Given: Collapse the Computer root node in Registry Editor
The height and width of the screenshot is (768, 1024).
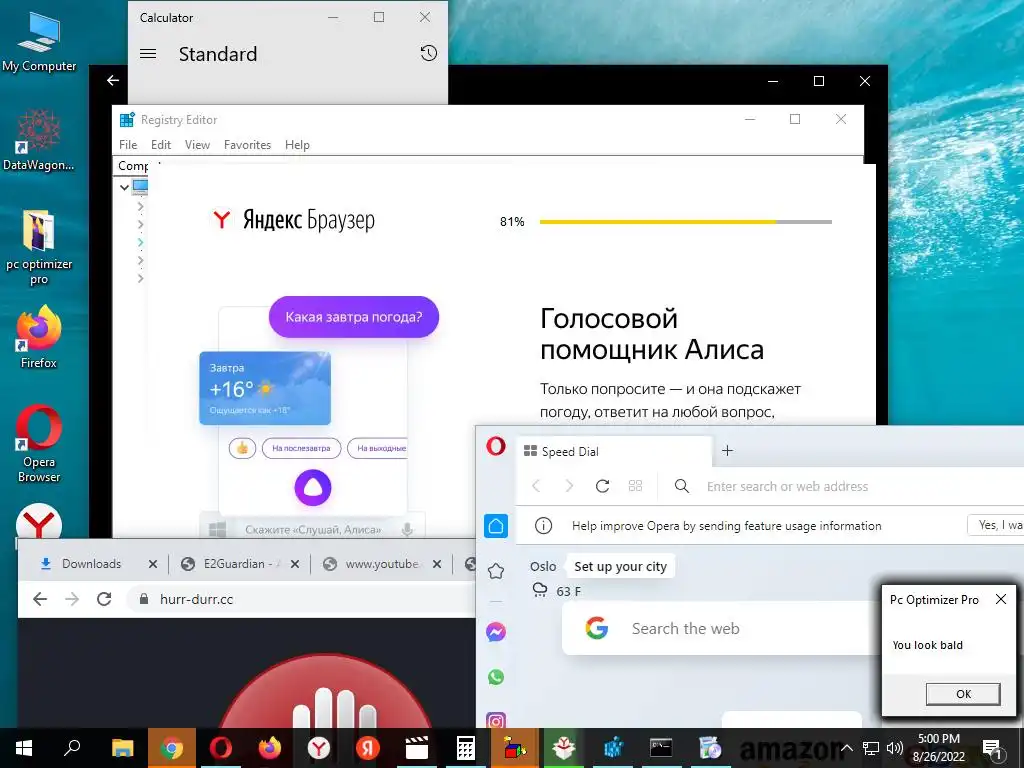Looking at the screenshot, I should click(x=124, y=187).
